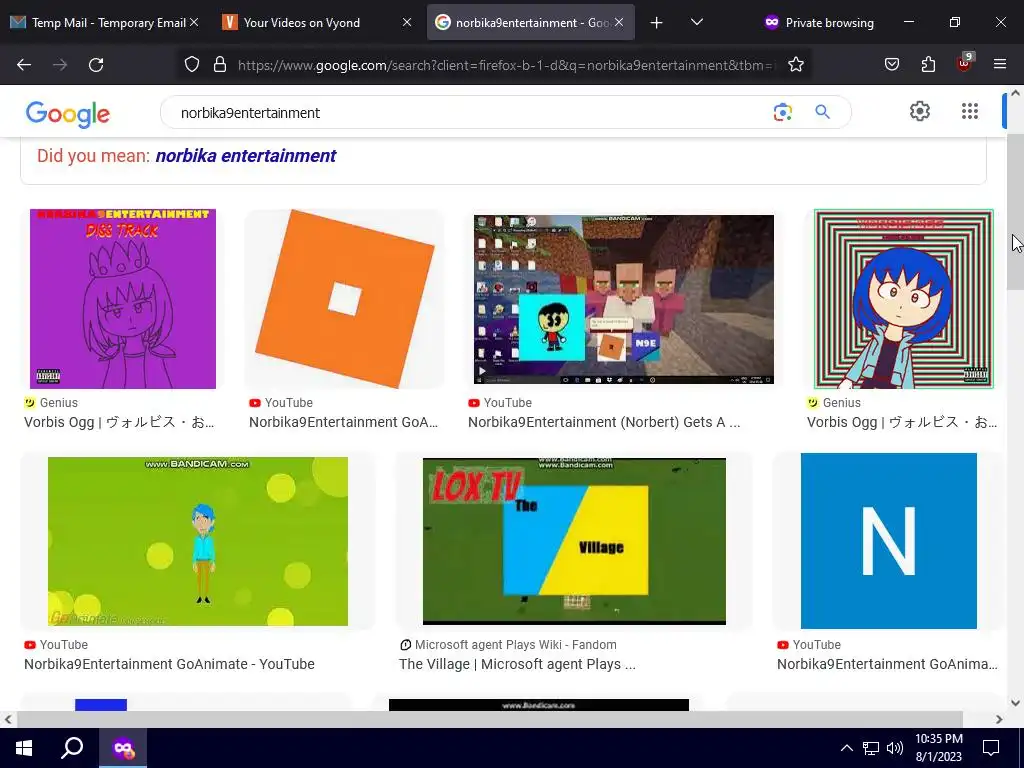
Task: Open the purple Diss Track album thumbnail
Action: pos(123,299)
